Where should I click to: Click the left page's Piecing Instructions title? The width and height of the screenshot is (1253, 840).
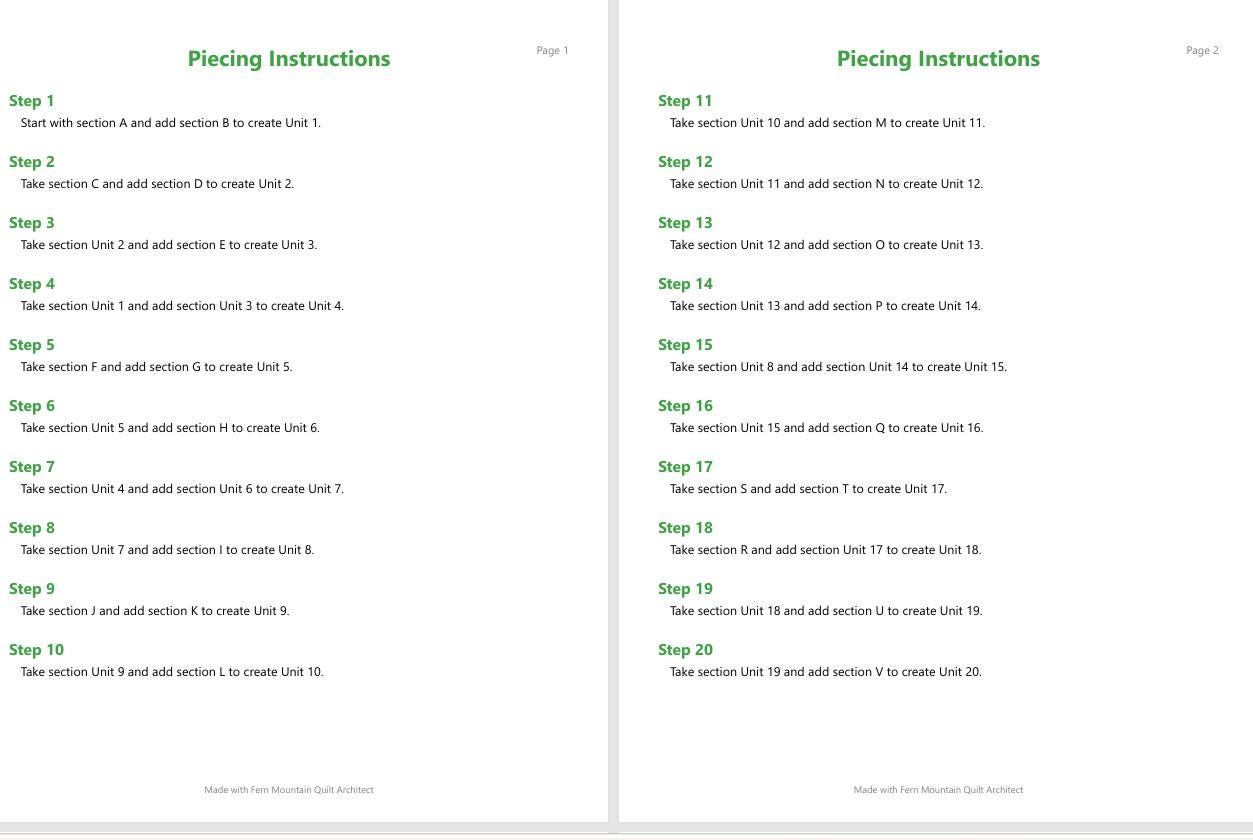(x=289, y=58)
